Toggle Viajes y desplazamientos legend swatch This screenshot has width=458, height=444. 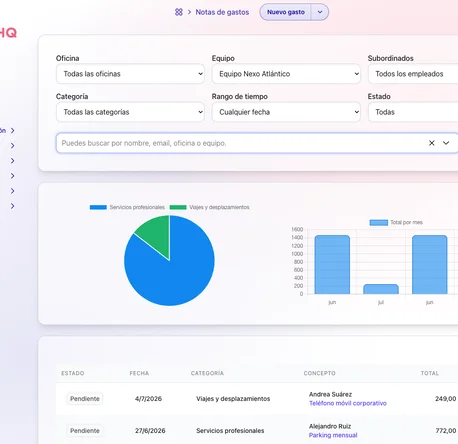pos(178,207)
